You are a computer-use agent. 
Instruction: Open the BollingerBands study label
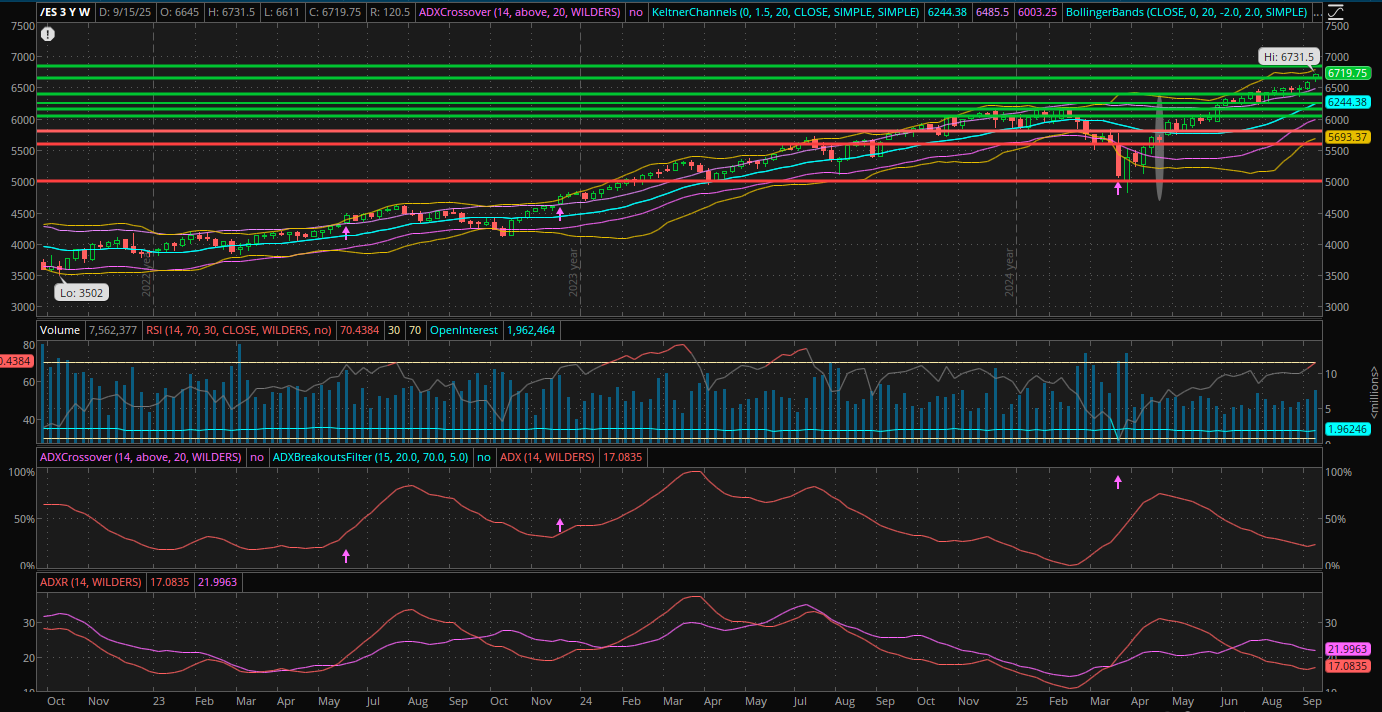pos(1186,13)
